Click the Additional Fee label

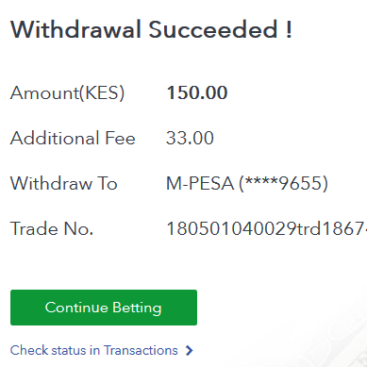click(x=73, y=138)
